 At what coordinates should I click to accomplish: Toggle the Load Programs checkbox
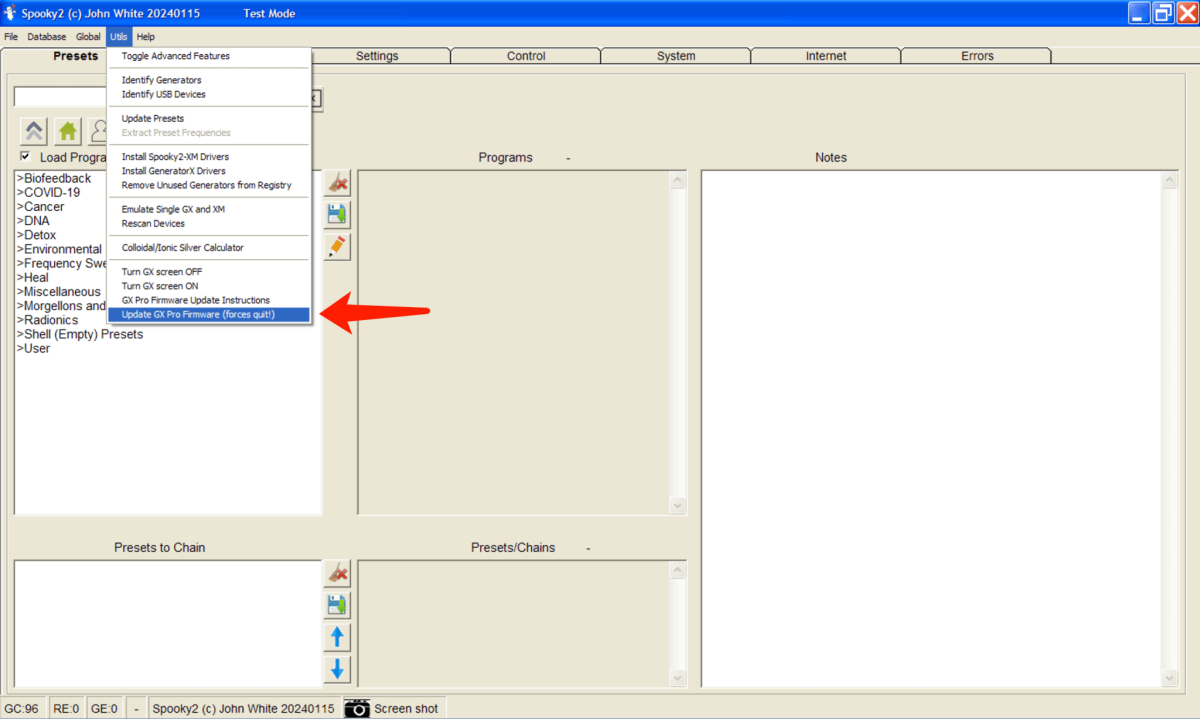pos(25,156)
